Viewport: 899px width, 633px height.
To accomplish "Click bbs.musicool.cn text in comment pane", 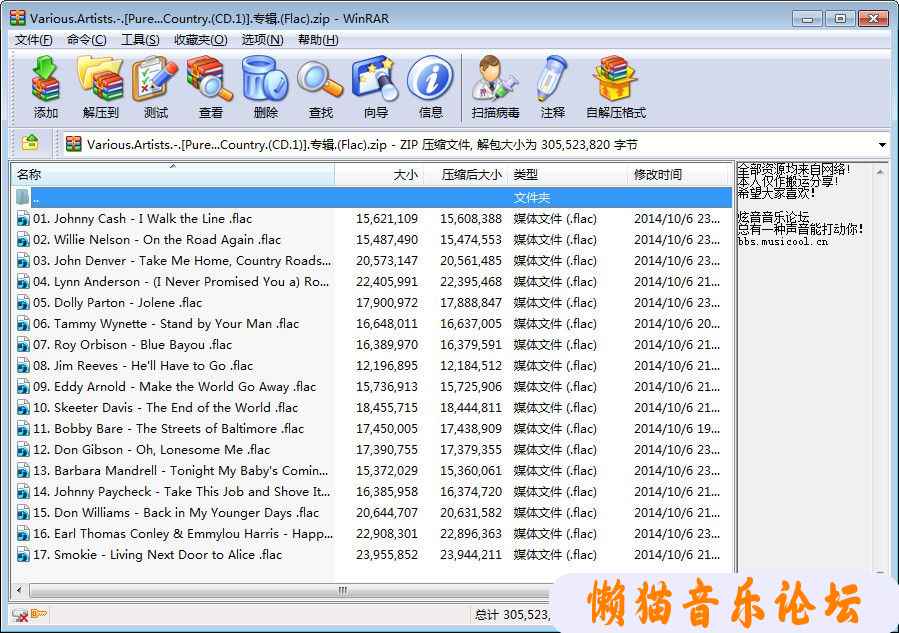I will (783, 242).
